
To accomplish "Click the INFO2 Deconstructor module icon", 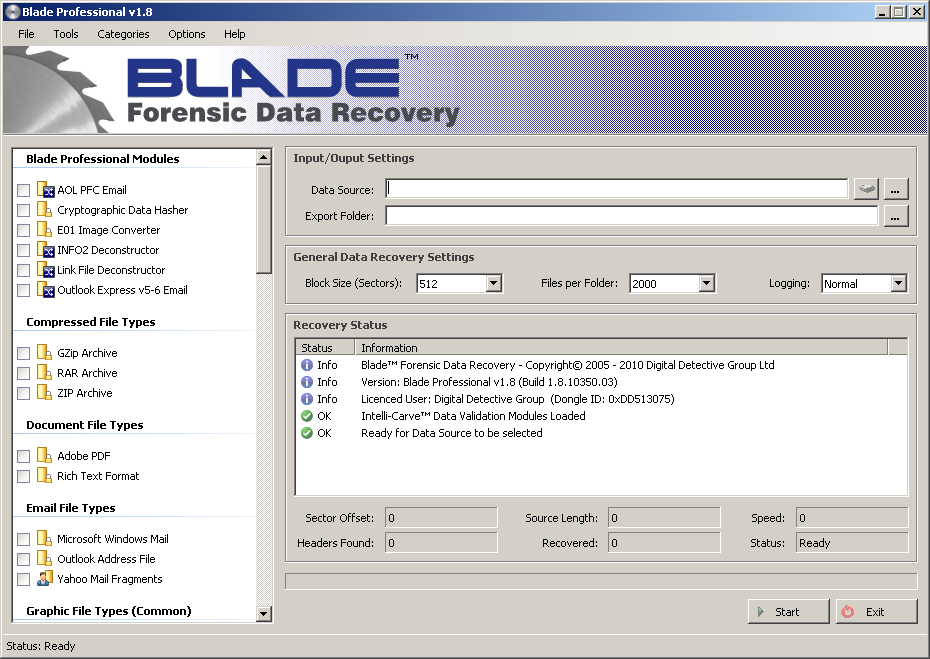I will point(45,250).
